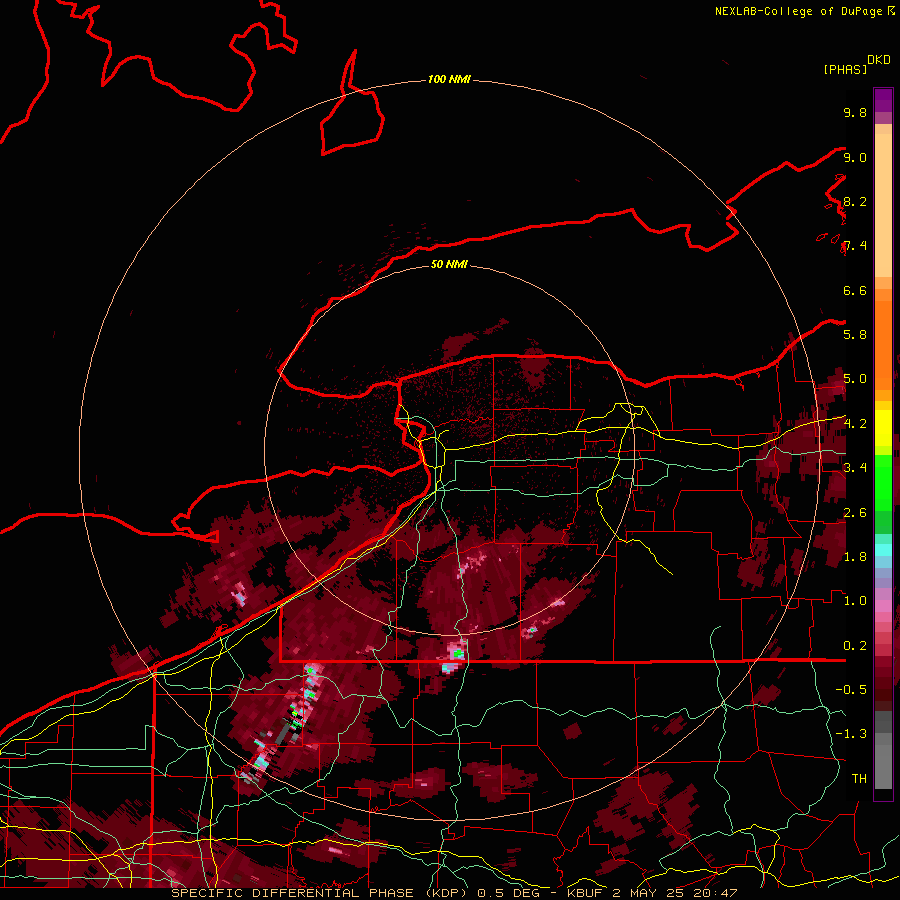Click the 5.0 value on the legend

pyautogui.click(x=855, y=379)
